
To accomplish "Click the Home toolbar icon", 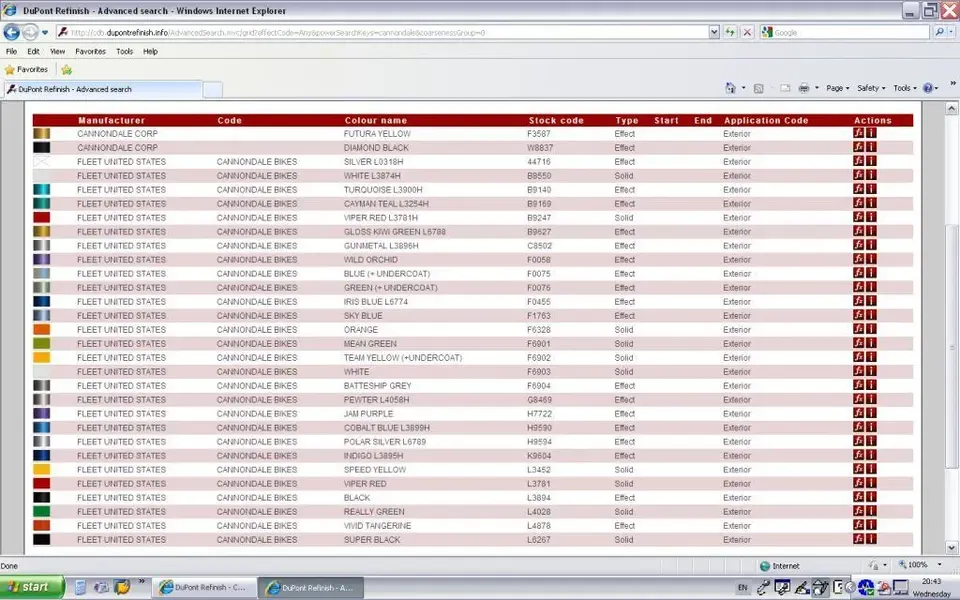I will point(730,88).
